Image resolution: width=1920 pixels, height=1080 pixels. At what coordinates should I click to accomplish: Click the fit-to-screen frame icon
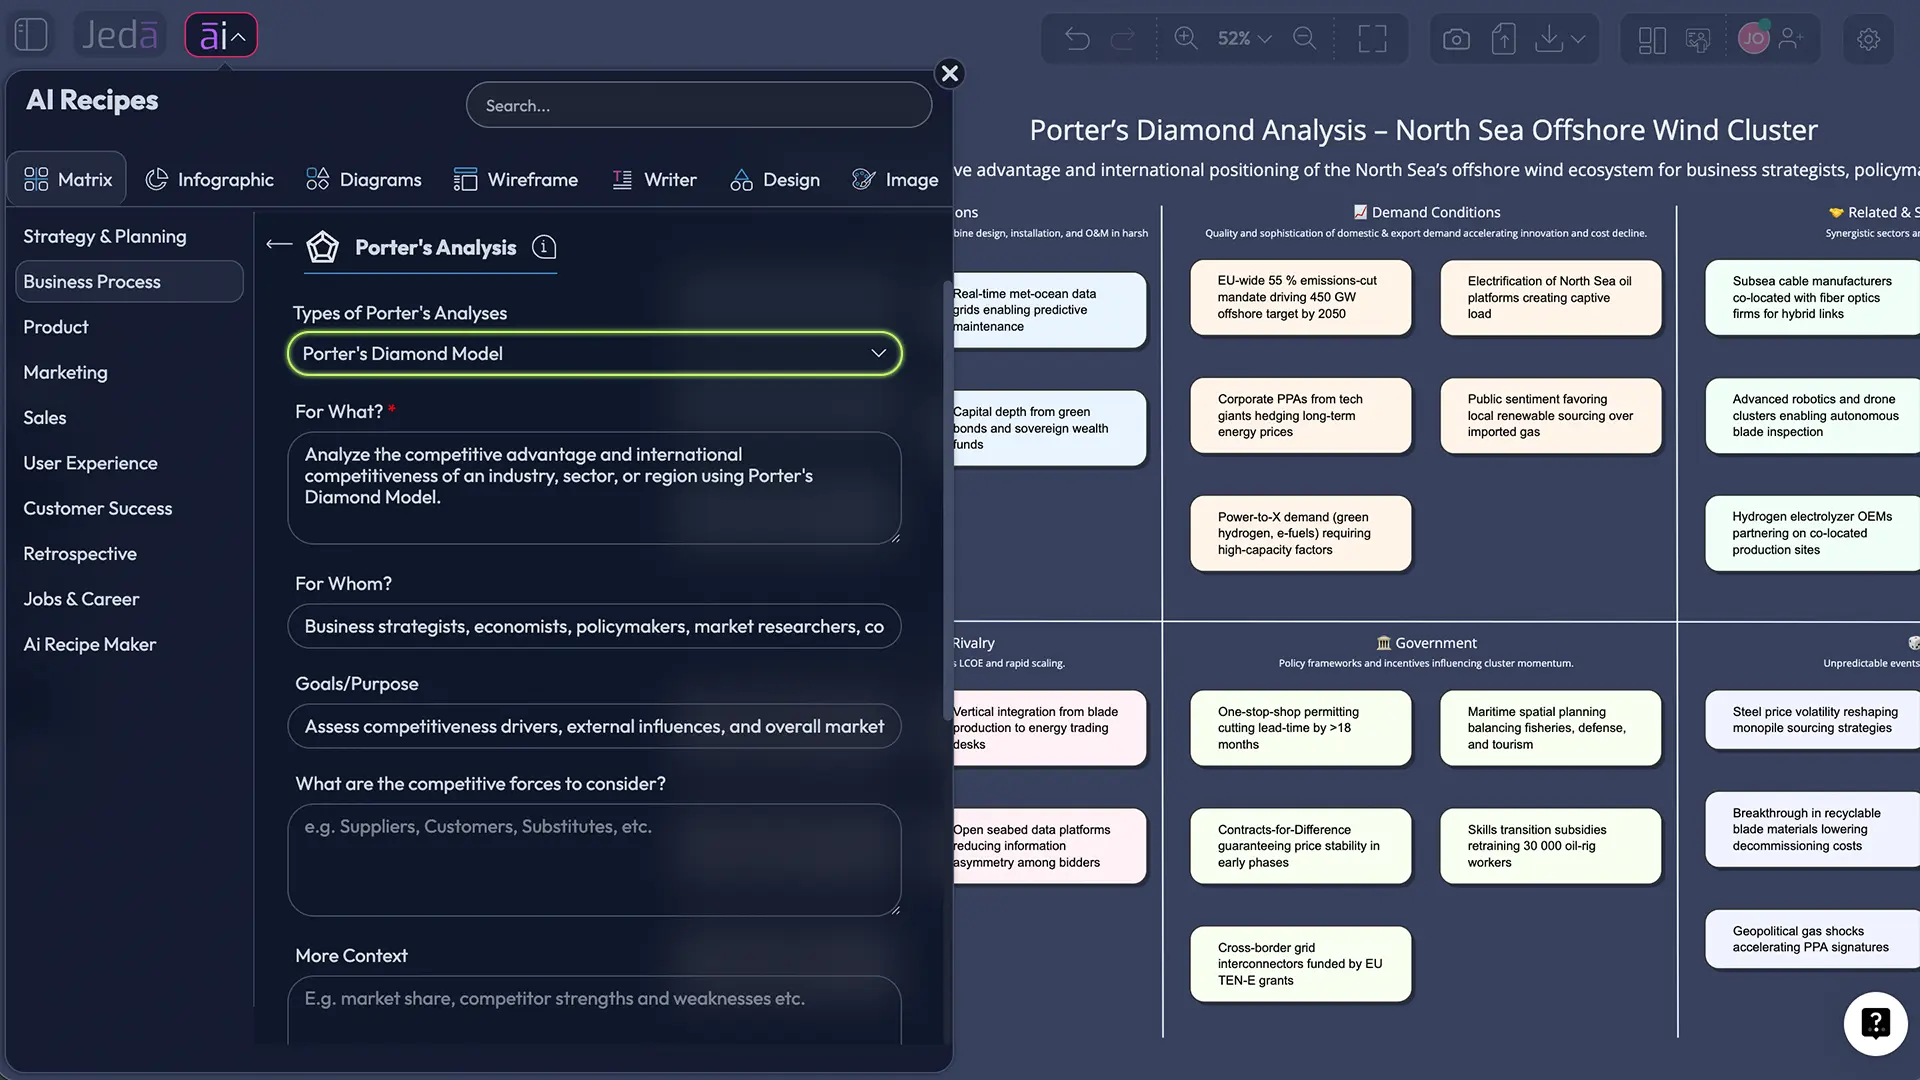click(x=1372, y=38)
